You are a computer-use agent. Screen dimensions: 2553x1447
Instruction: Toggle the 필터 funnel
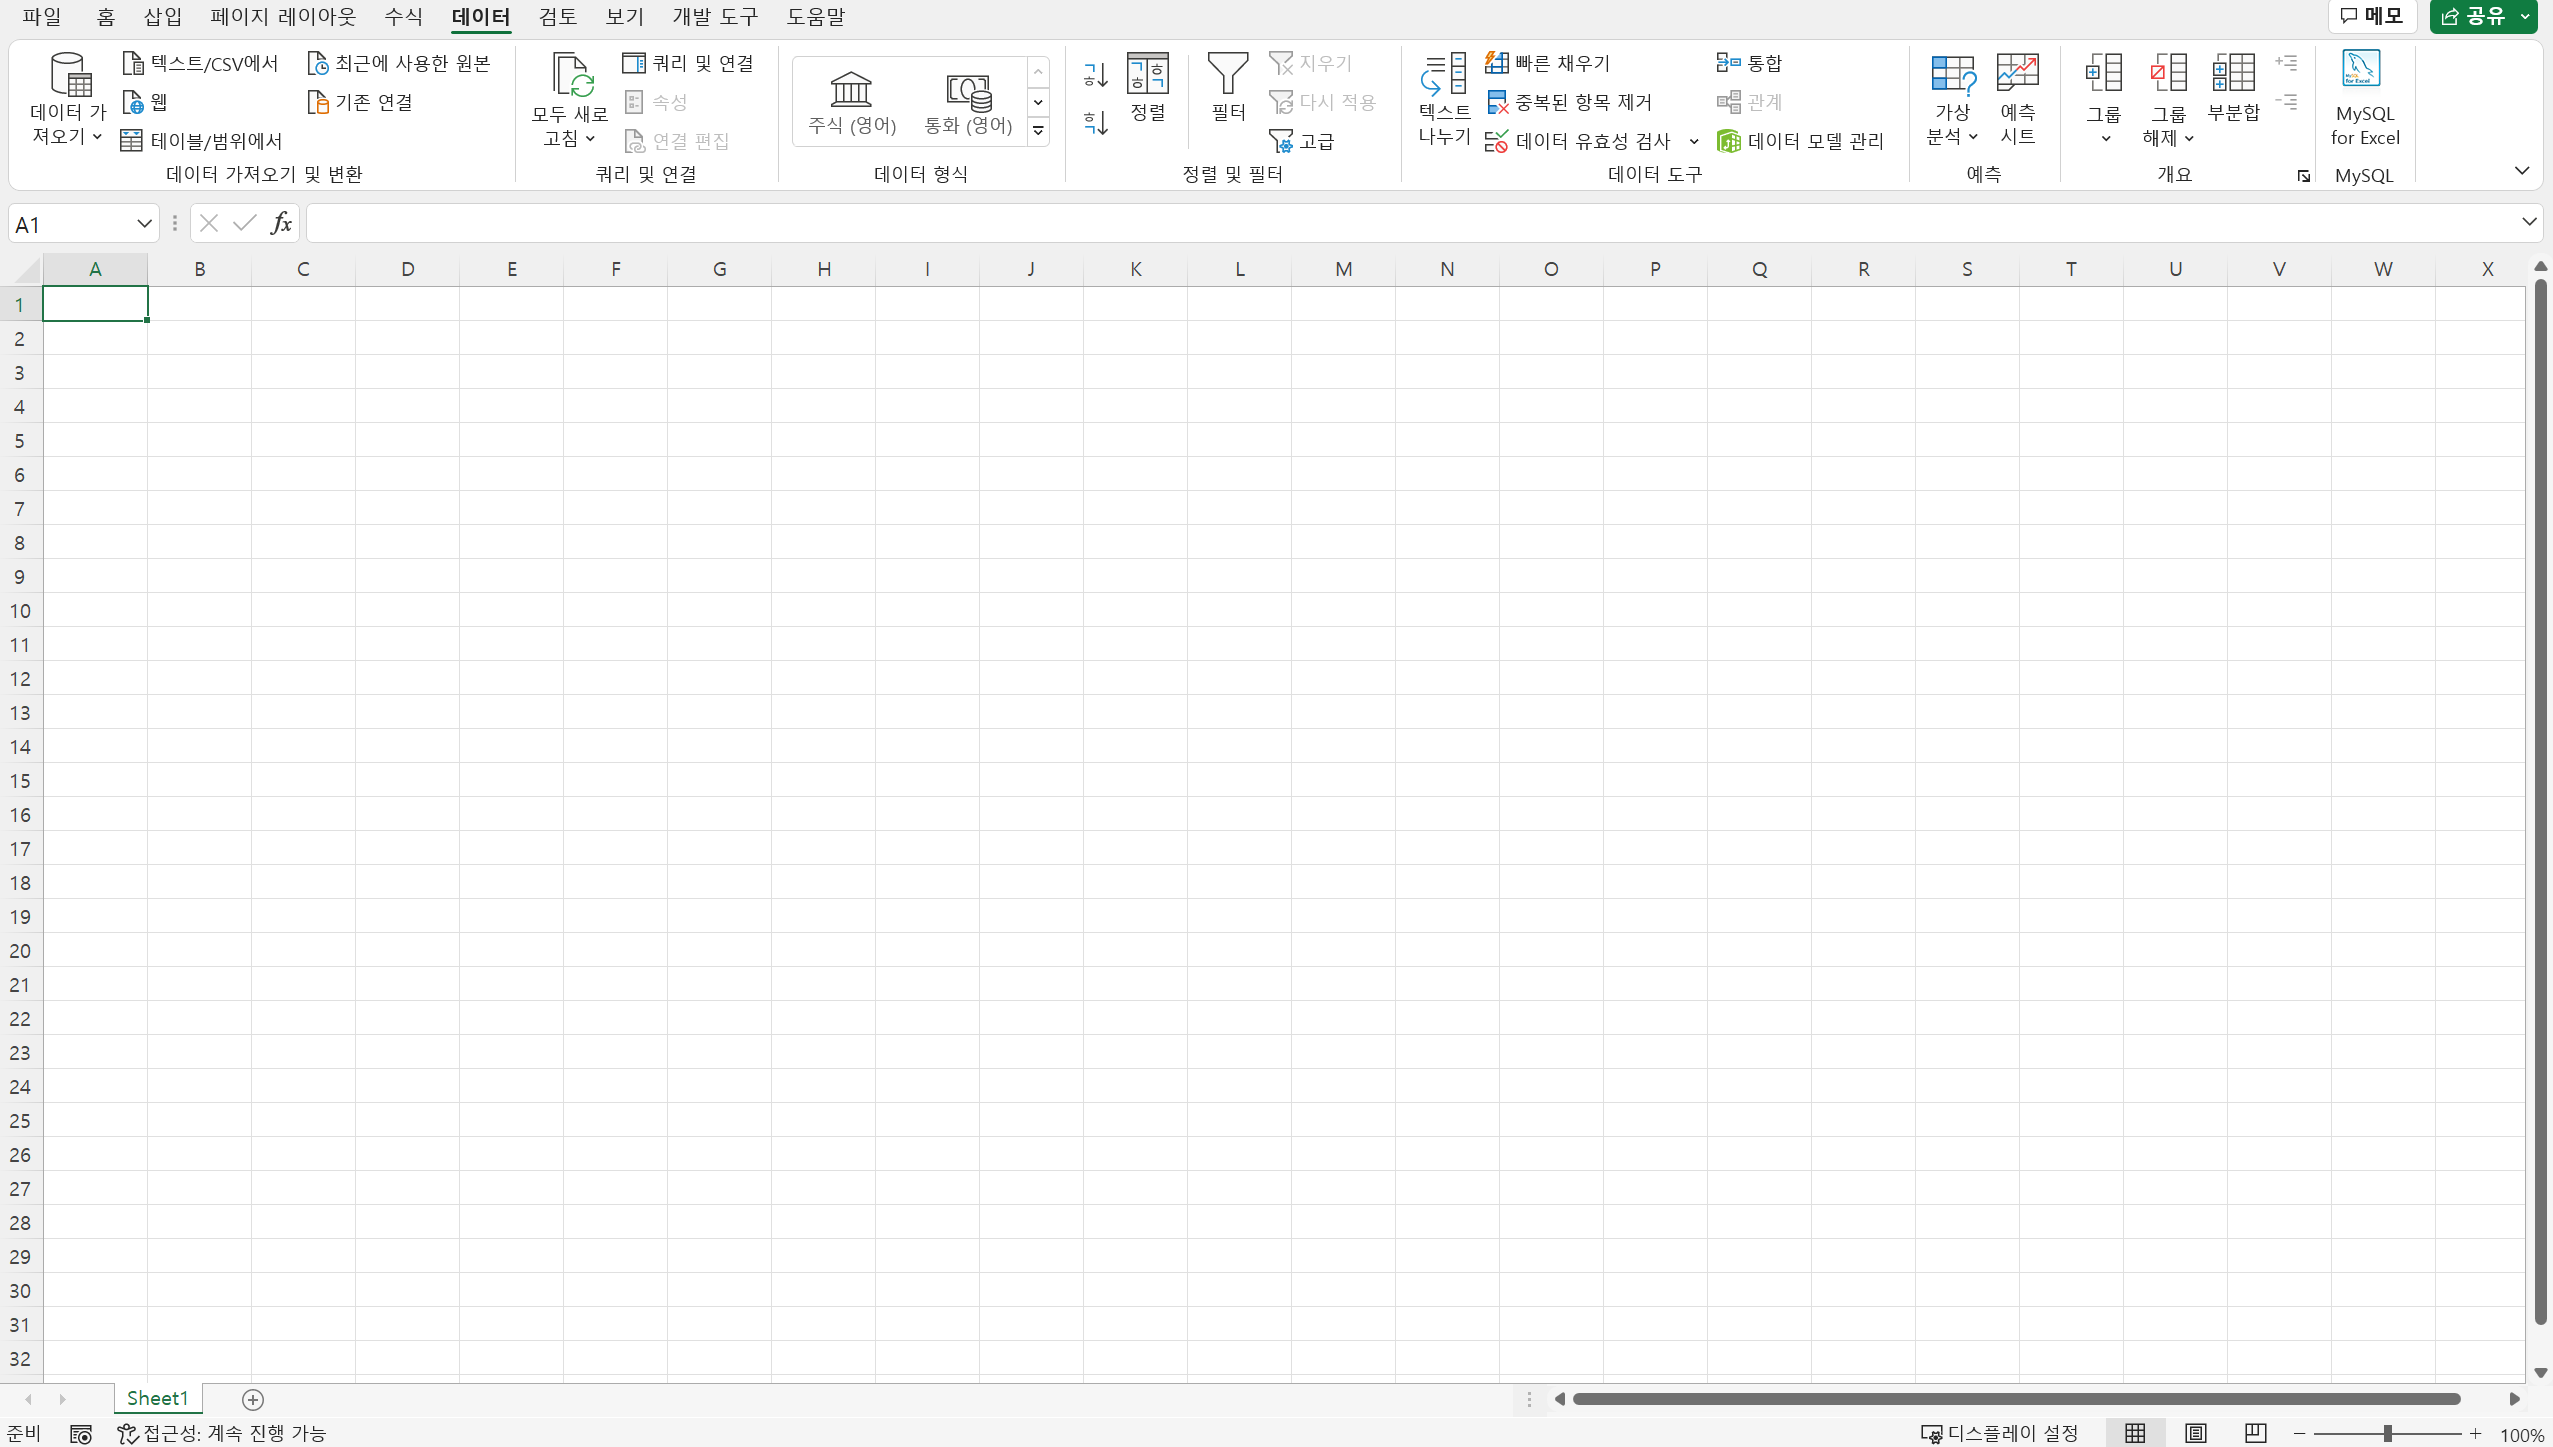coord(1228,88)
